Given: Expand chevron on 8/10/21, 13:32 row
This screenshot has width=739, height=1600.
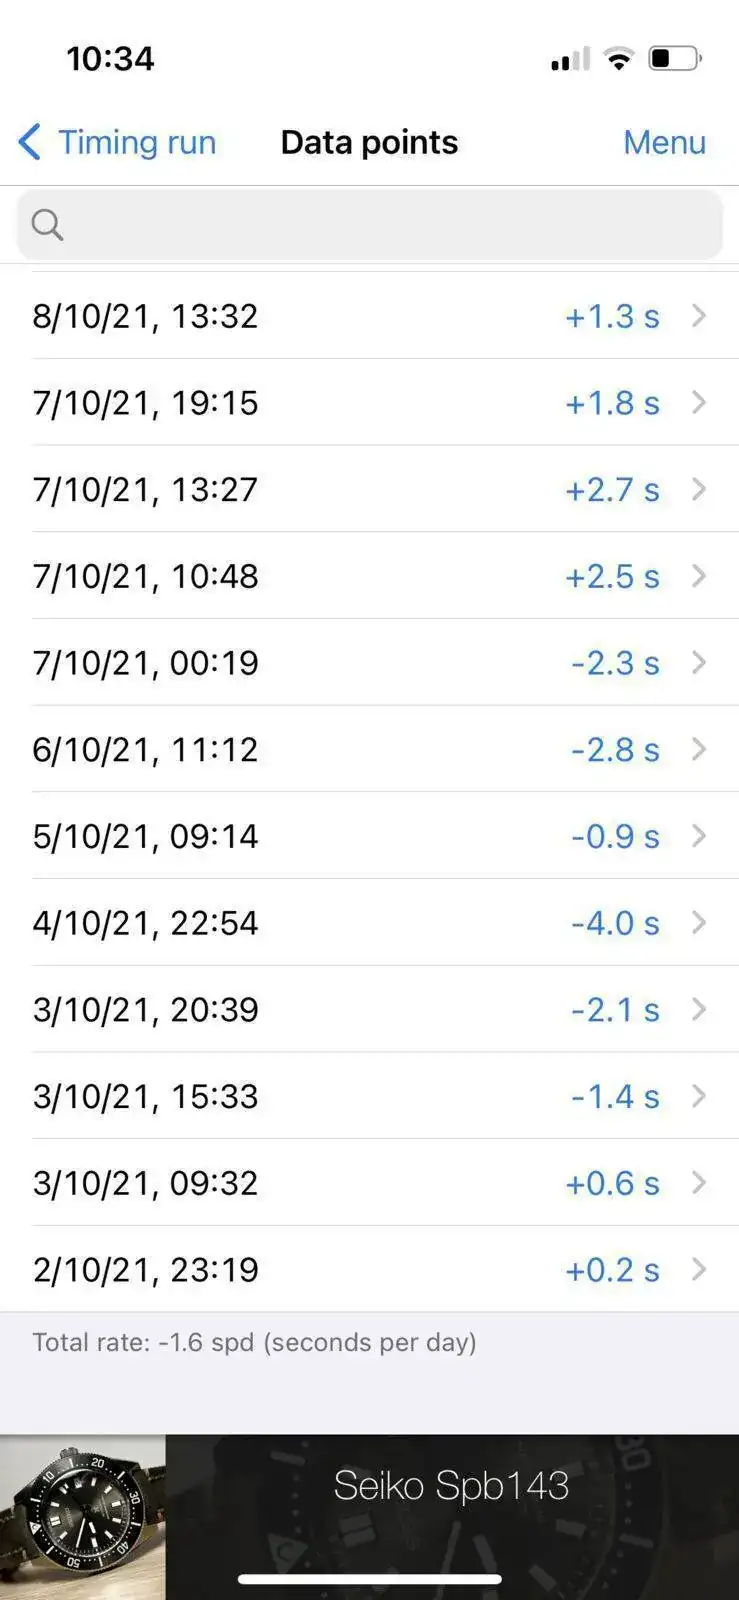Looking at the screenshot, I should pos(699,316).
